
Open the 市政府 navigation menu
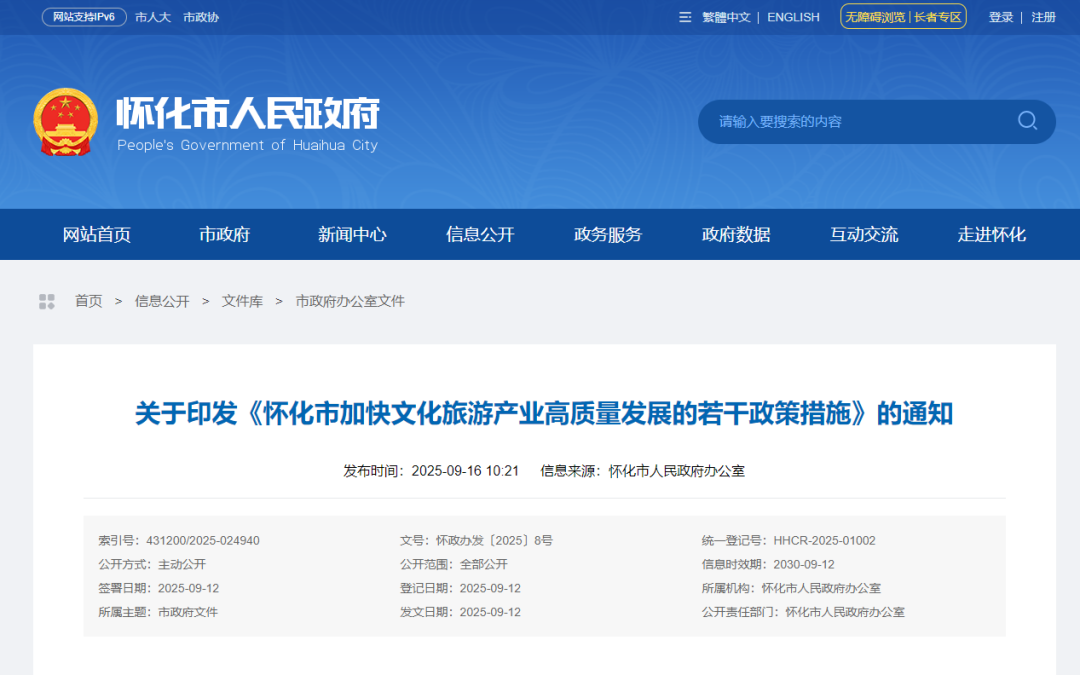point(224,235)
